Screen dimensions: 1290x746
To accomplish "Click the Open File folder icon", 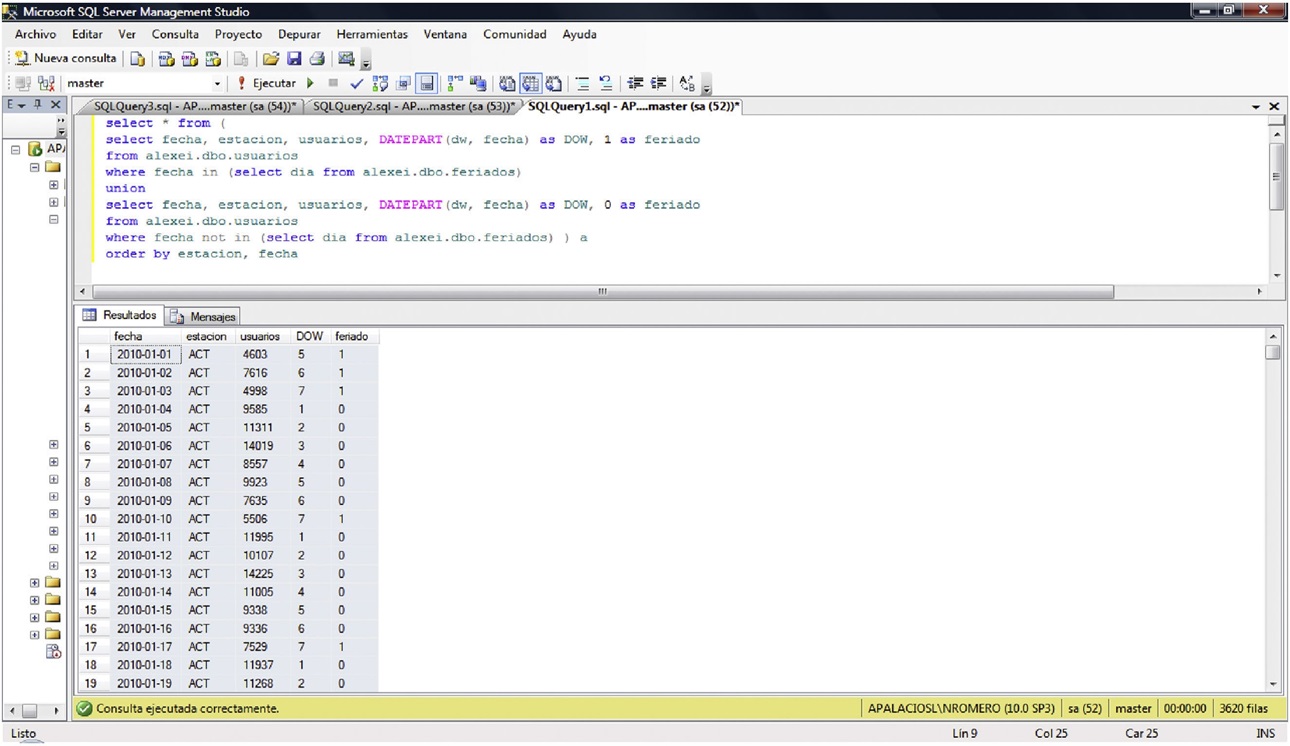I will [270, 59].
